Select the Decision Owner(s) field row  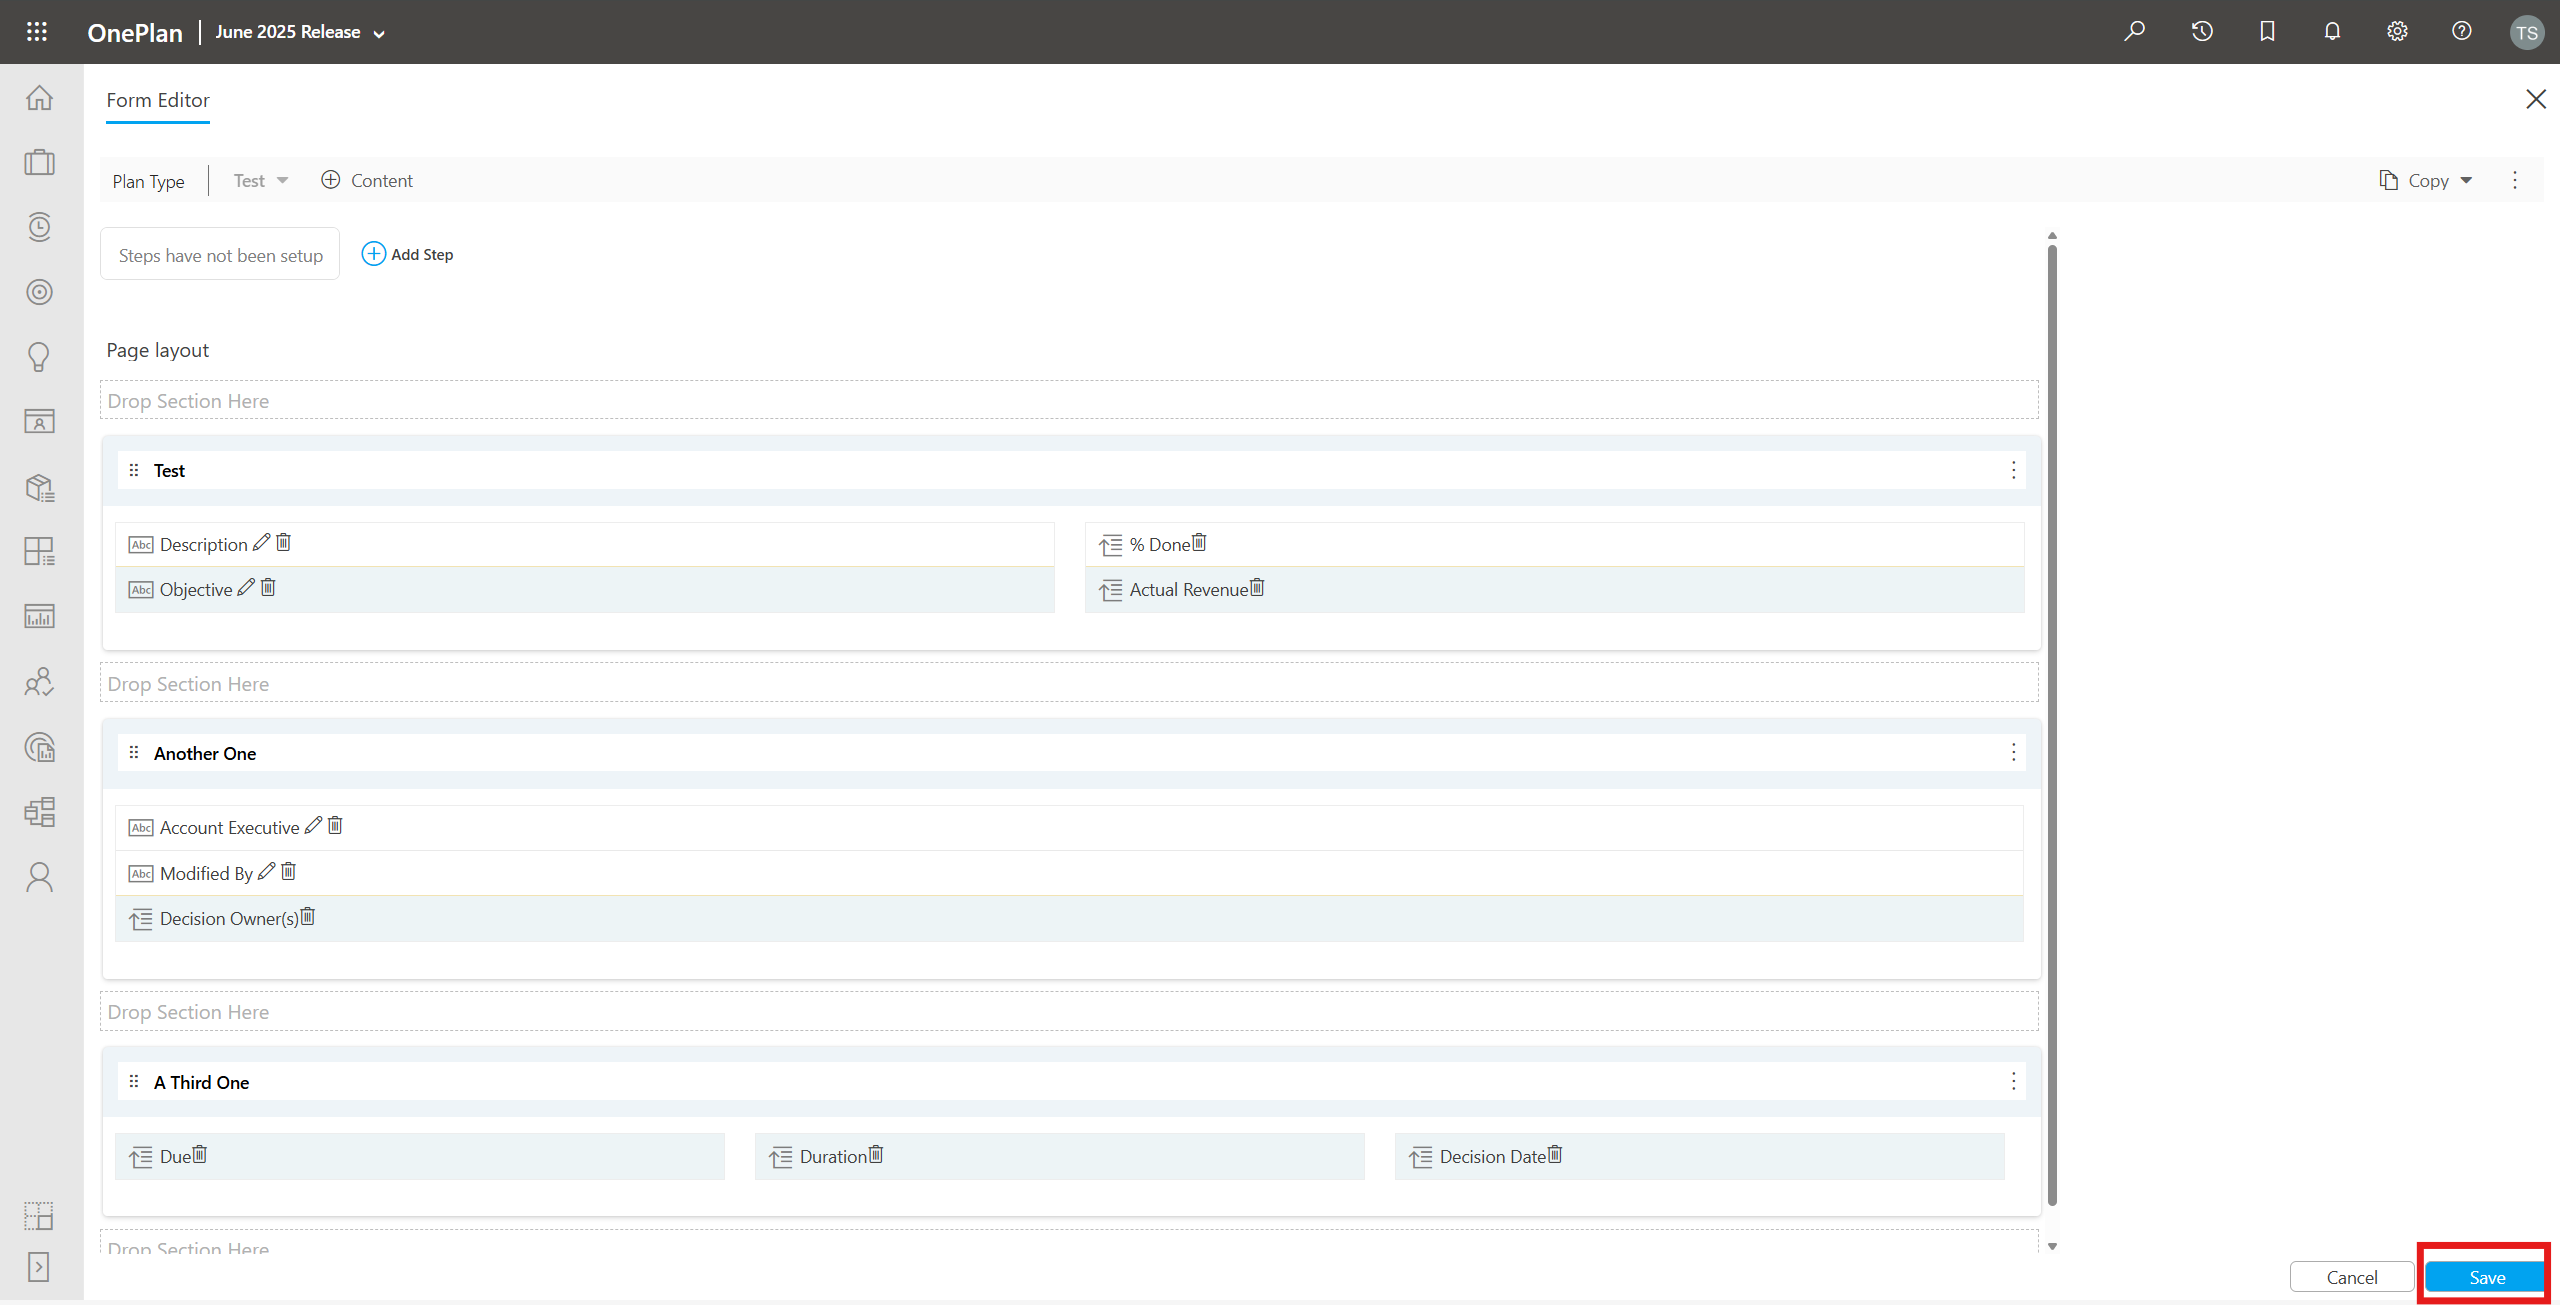click(x=1069, y=918)
